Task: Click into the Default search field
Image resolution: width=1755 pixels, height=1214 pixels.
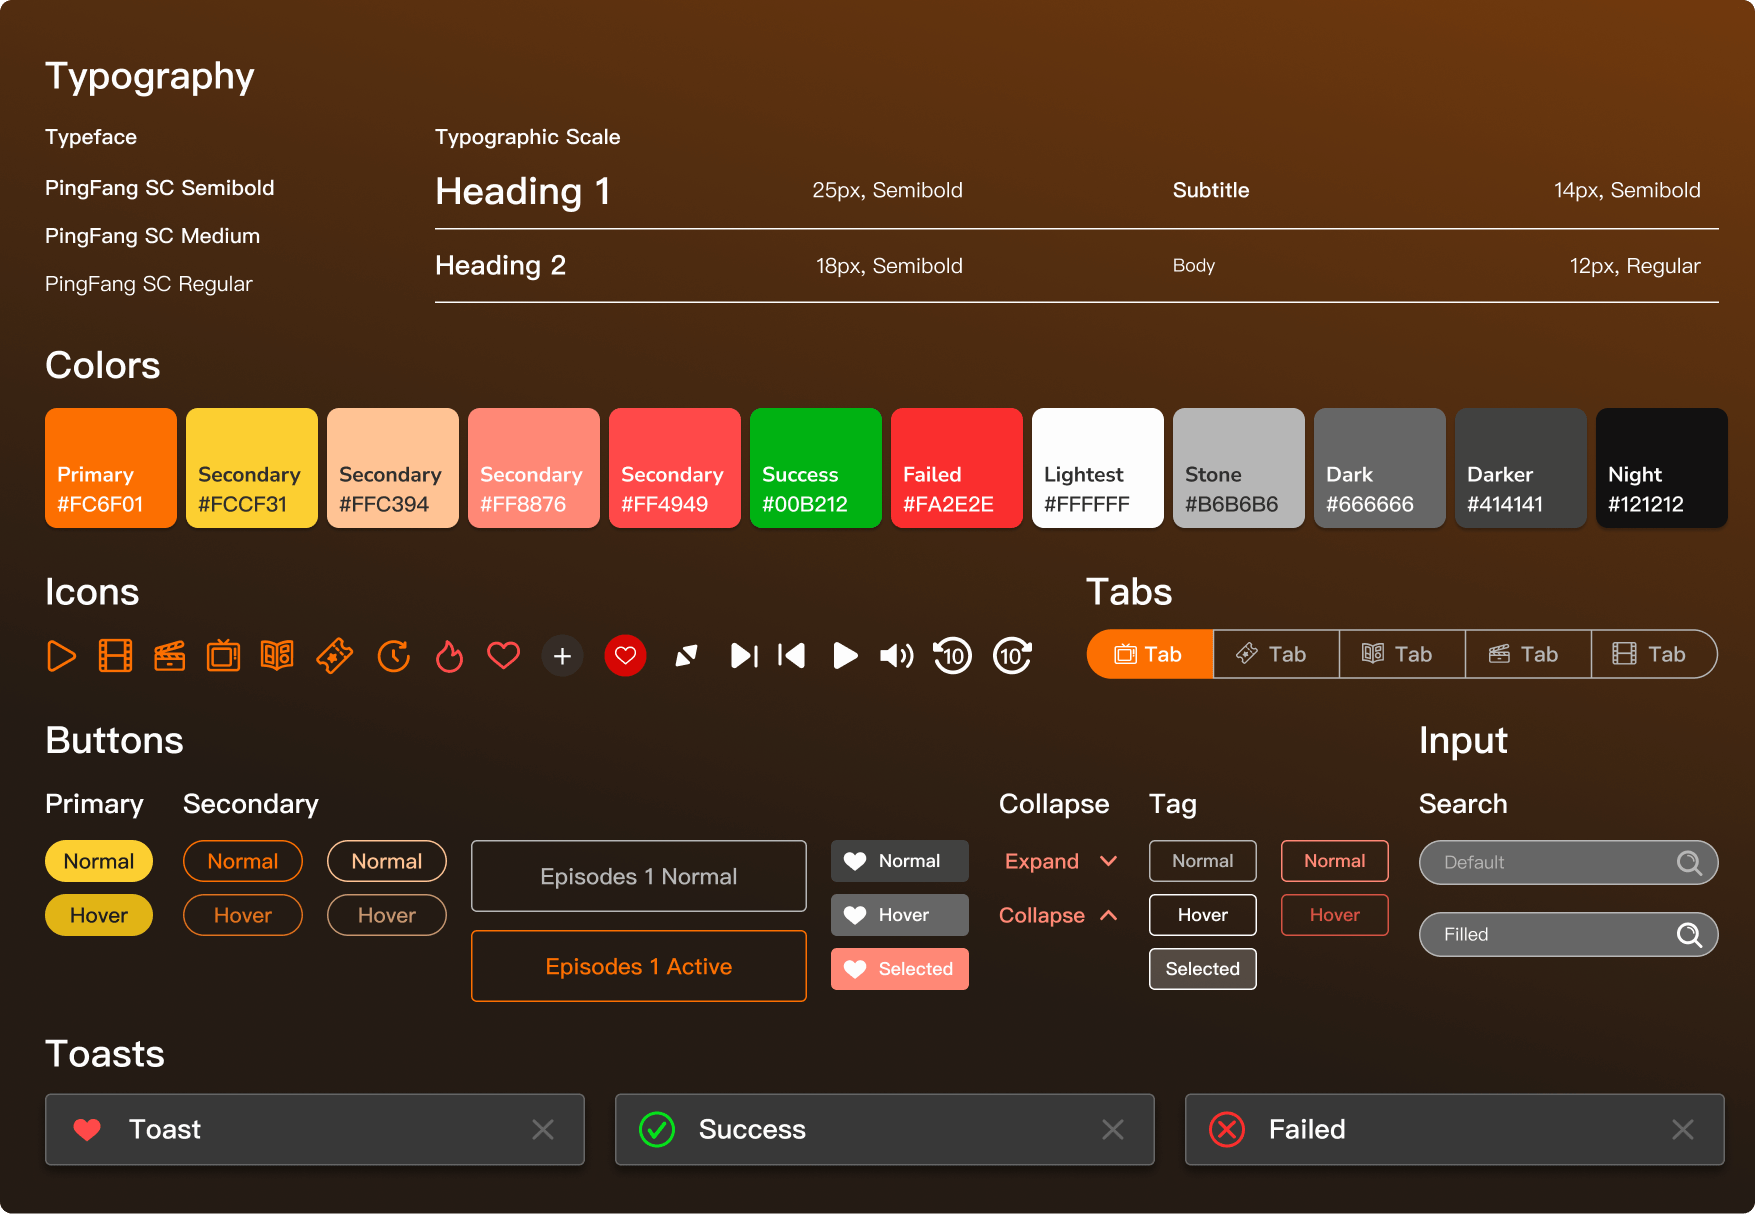Action: (1569, 862)
